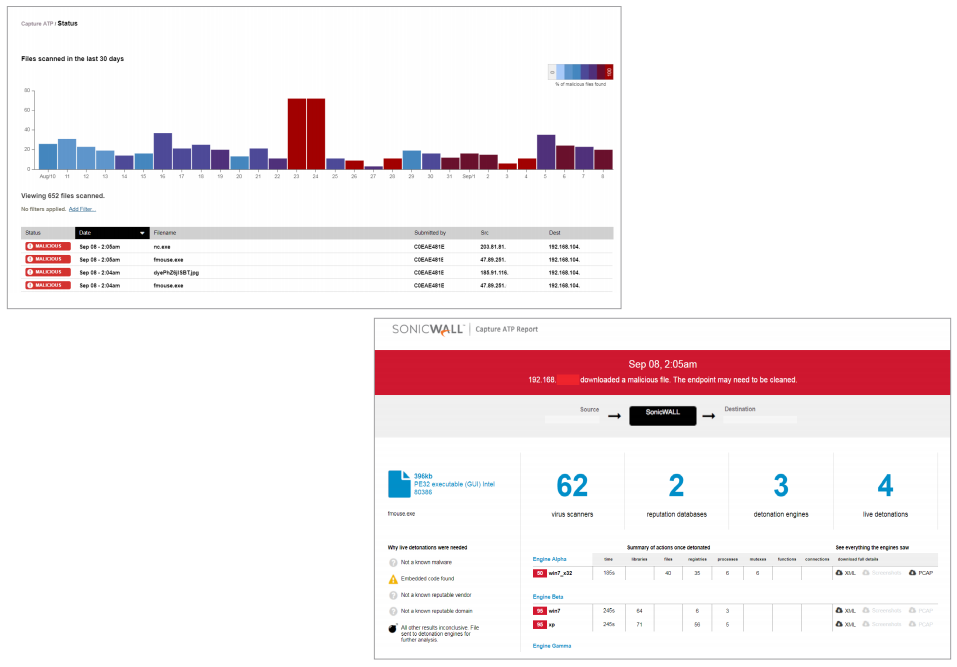Click the red score badge next to win7_x32
The height and width of the screenshot is (667, 957).
[x=540, y=573]
